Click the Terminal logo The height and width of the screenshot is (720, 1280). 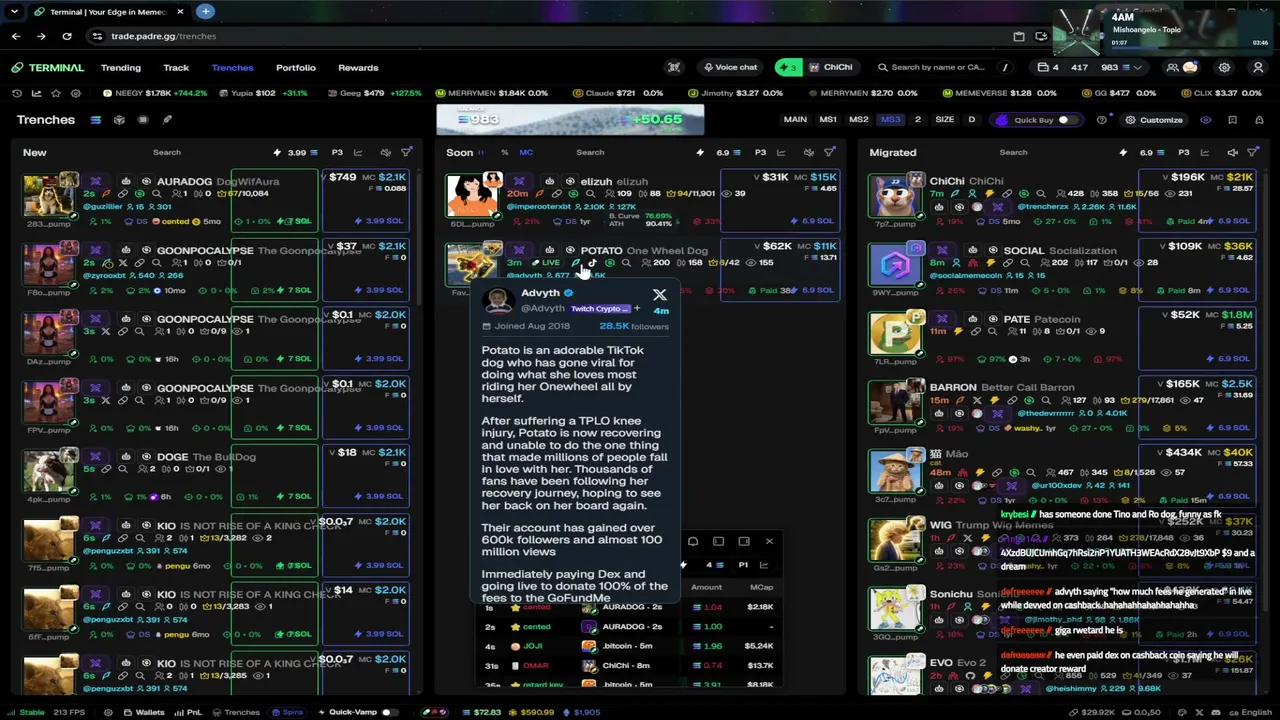pos(48,68)
